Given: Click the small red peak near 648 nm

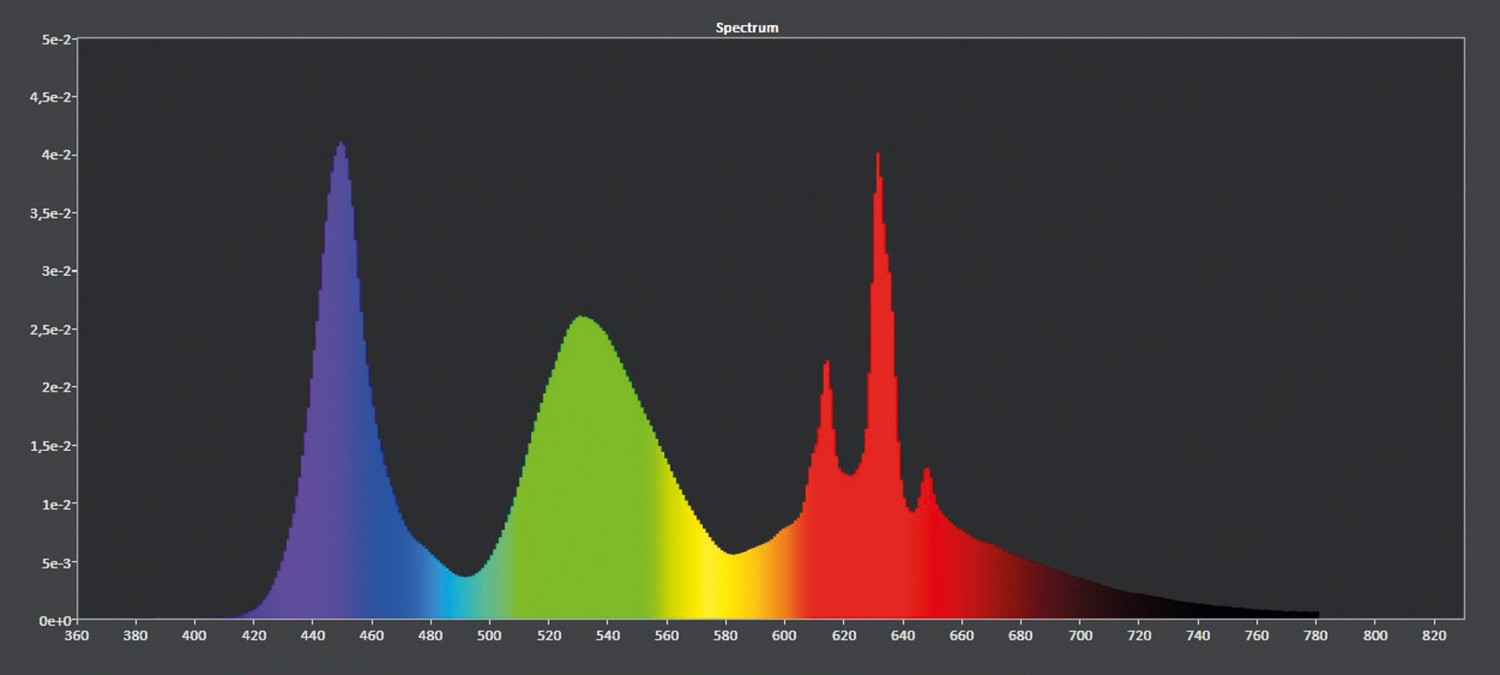Looking at the screenshot, I should (x=927, y=472).
